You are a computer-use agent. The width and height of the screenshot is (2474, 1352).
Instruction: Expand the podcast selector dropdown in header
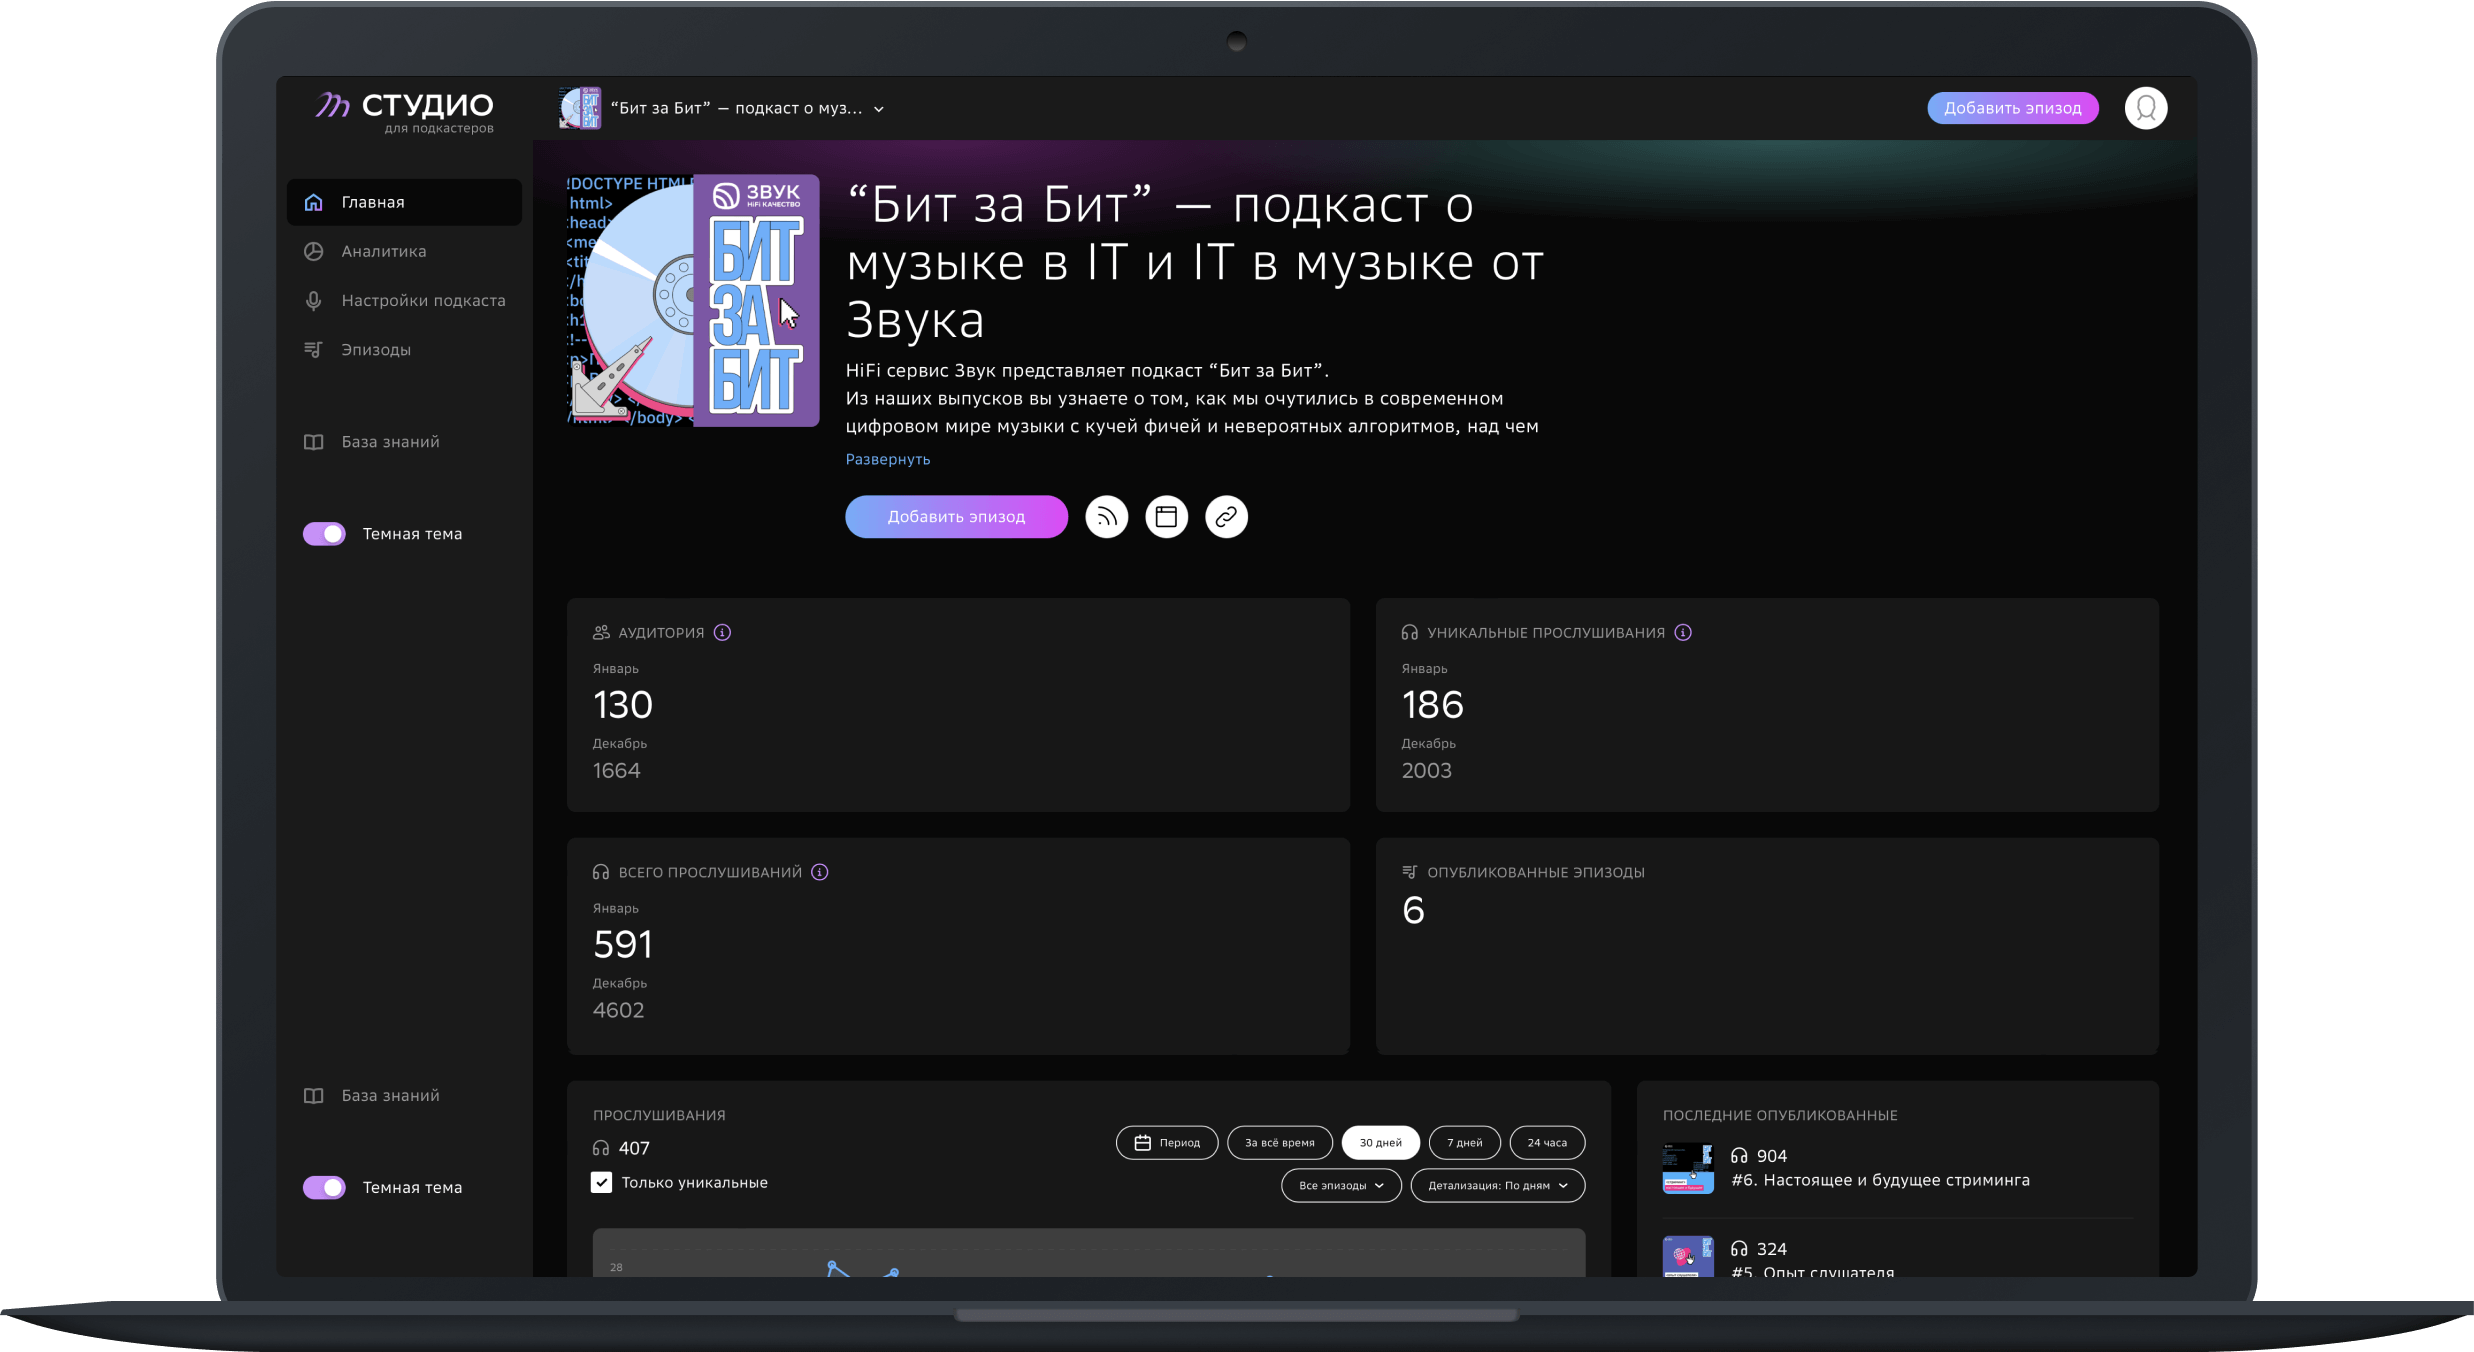[879, 109]
